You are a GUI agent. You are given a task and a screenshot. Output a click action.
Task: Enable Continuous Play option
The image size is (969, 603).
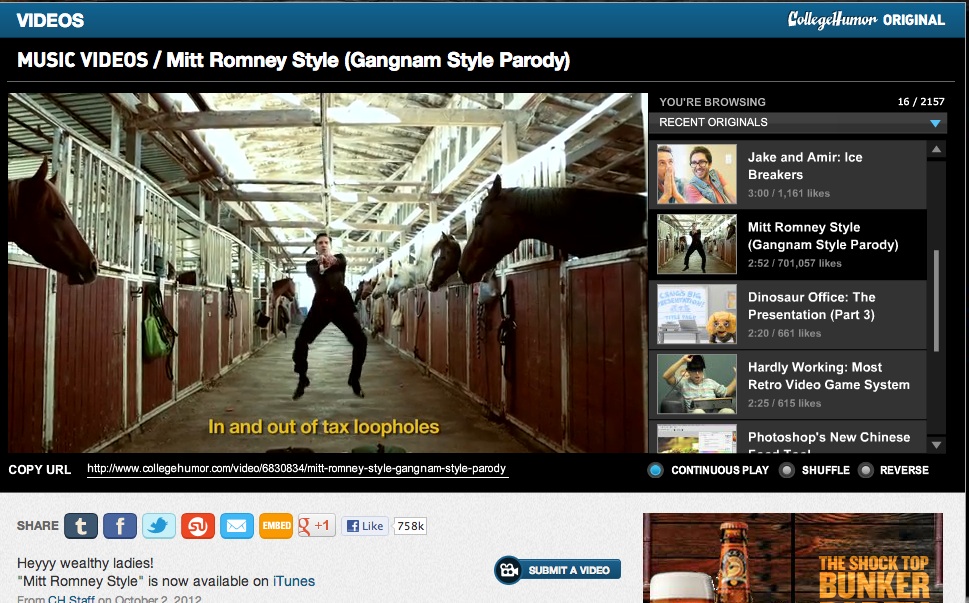[x=656, y=470]
